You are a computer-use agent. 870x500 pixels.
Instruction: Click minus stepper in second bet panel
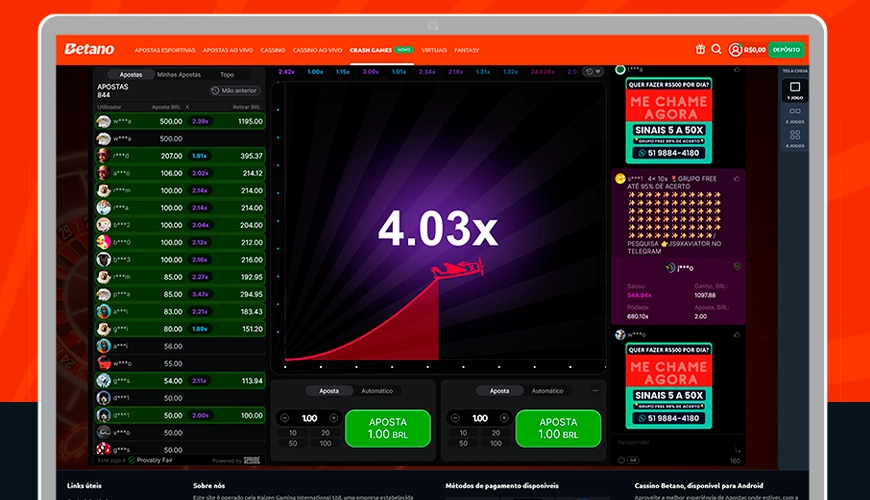[x=456, y=418]
